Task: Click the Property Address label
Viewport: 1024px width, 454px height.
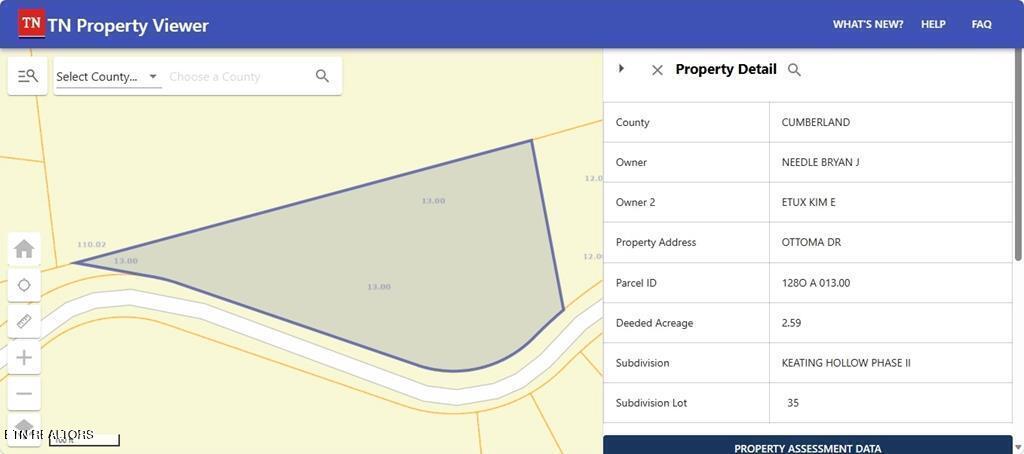Action: point(656,242)
